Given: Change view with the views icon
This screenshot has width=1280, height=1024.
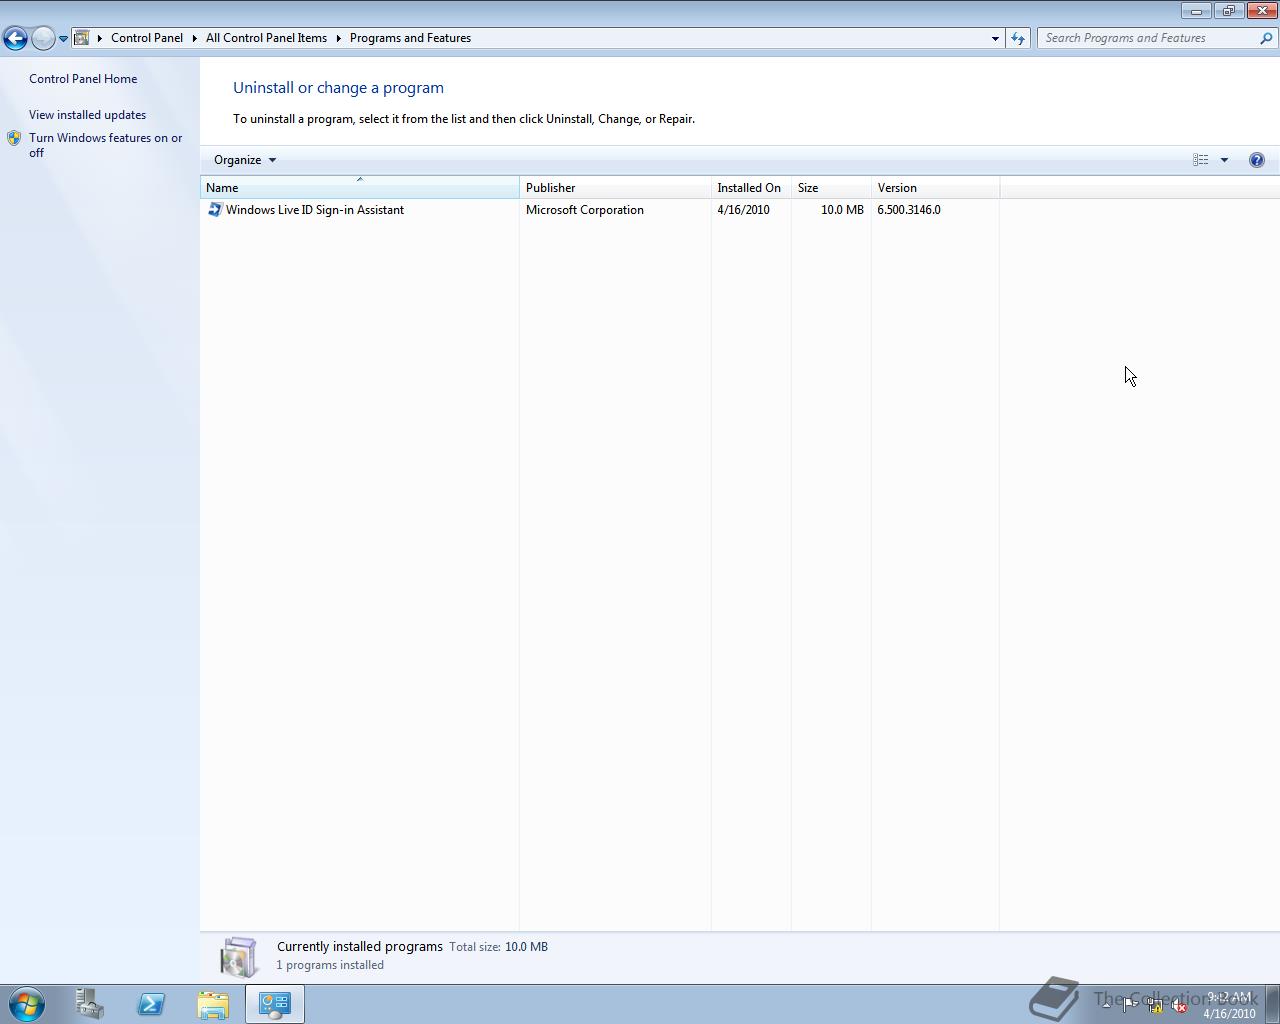Looking at the screenshot, I should (1200, 160).
